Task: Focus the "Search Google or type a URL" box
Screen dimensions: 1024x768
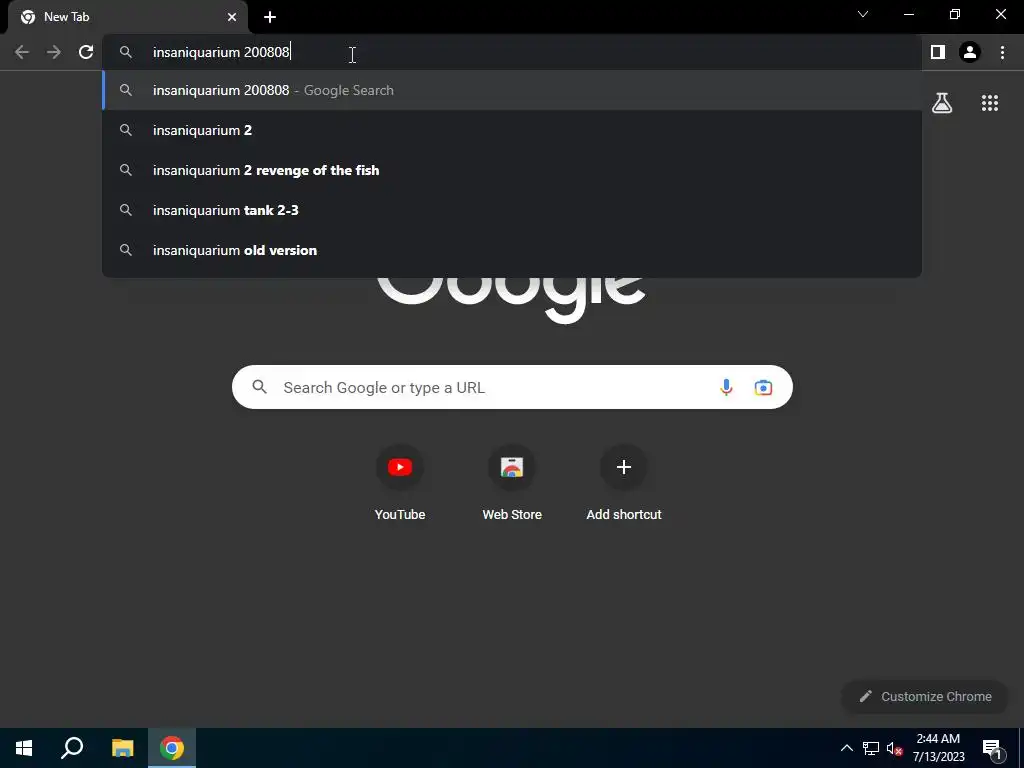Action: [512, 387]
